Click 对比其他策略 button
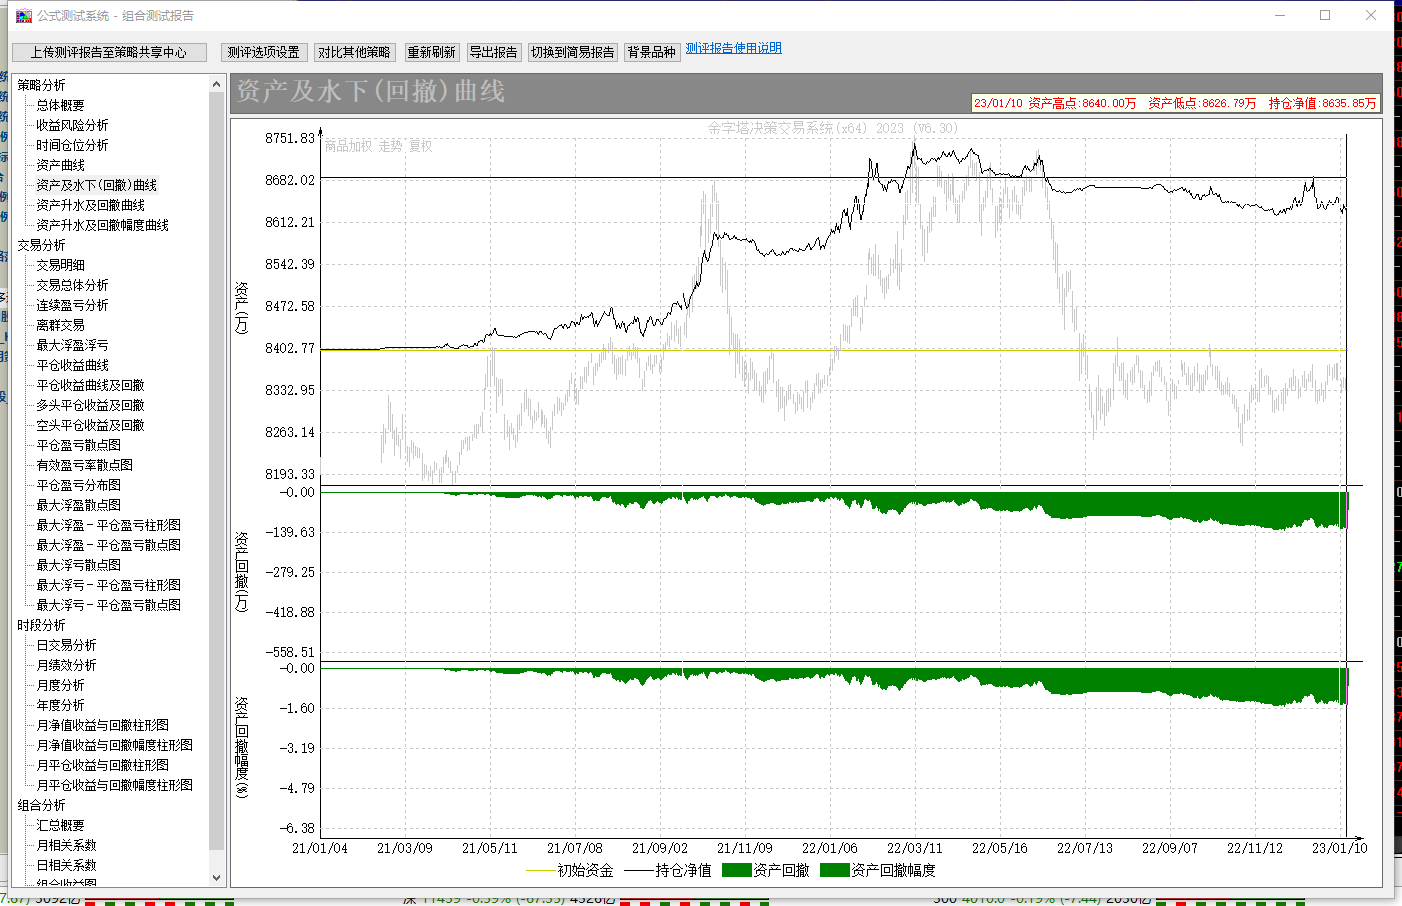Screen dimensions: 1402x906 point(354,53)
